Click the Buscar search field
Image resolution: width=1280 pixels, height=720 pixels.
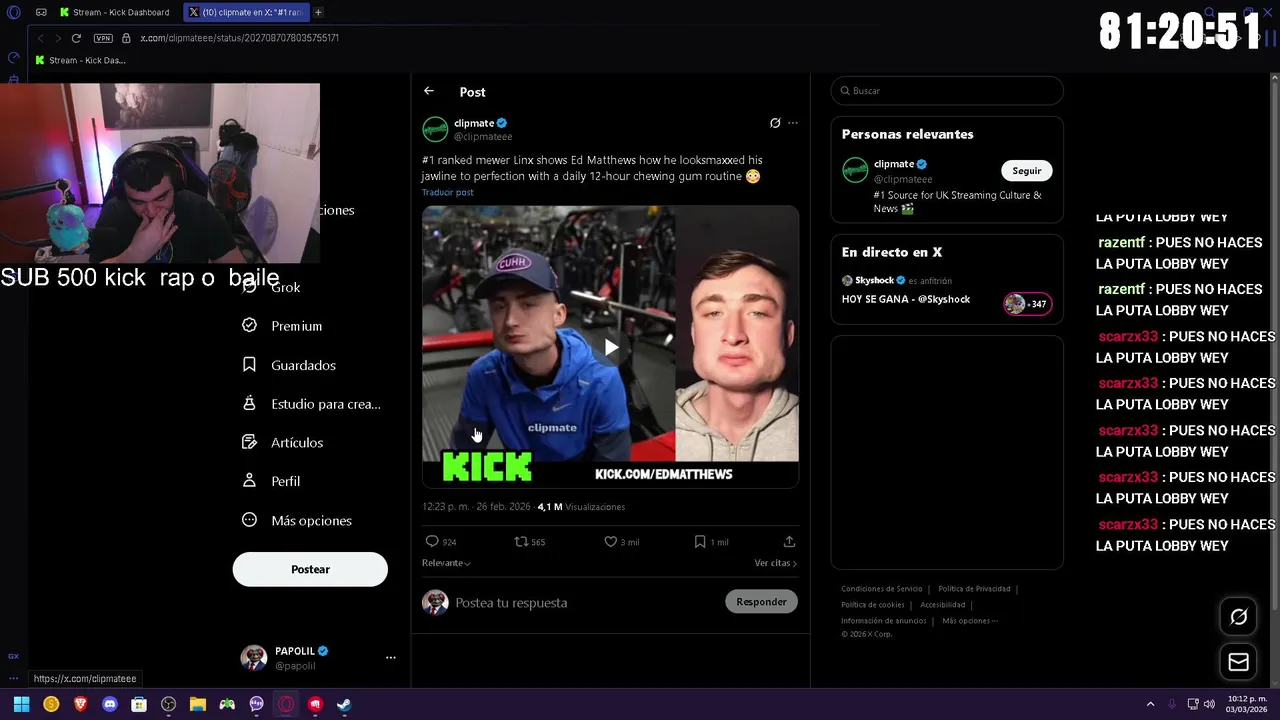tap(947, 91)
